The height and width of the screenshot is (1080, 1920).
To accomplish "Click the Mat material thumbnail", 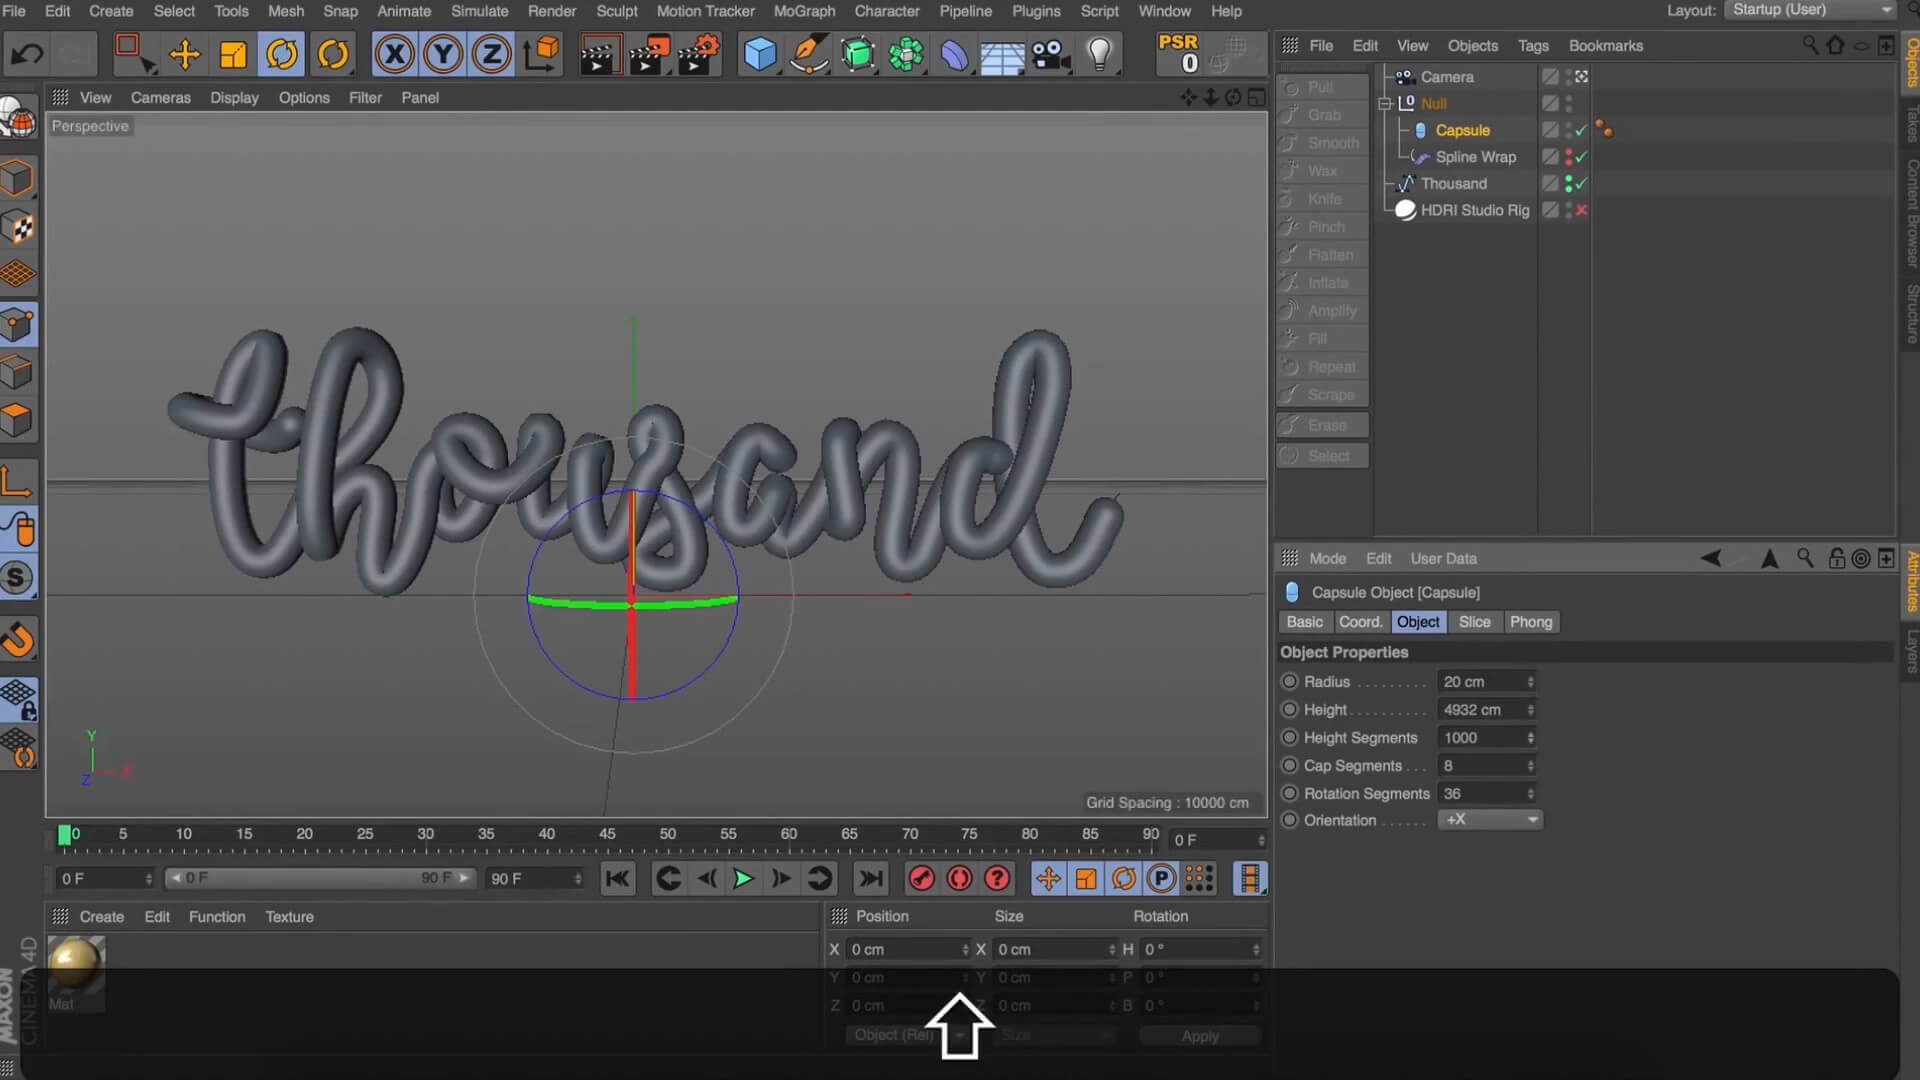I will [75, 965].
